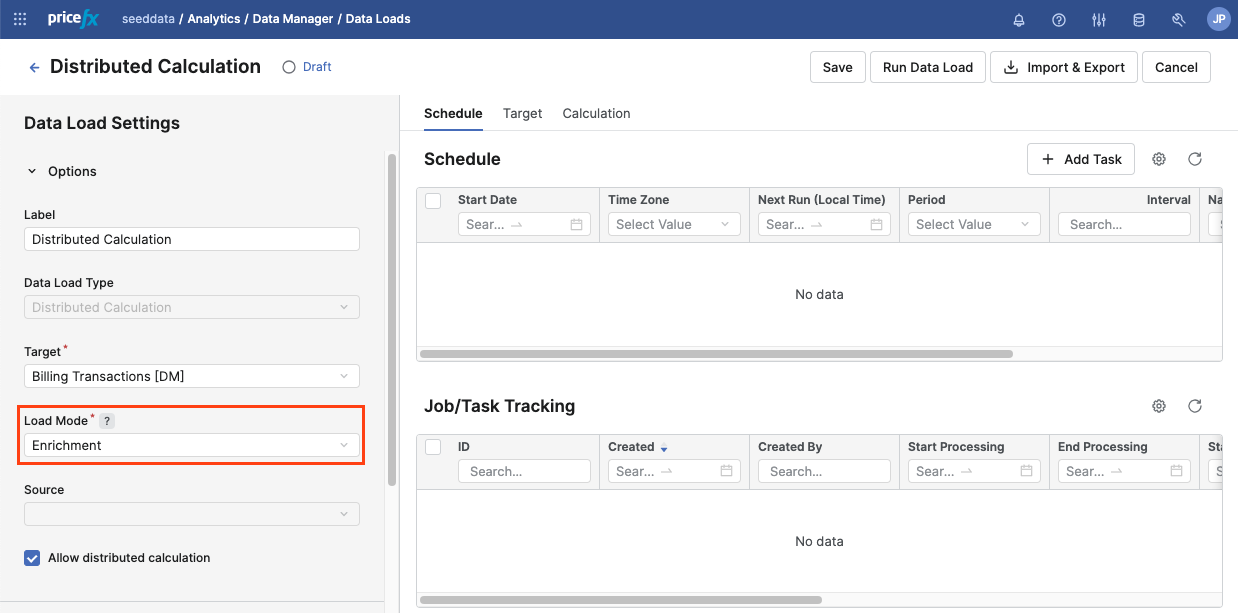Click the back arrow beside Distributed Calculation
The width and height of the screenshot is (1238, 613).
pyautogui.click(x=34, y=67)
